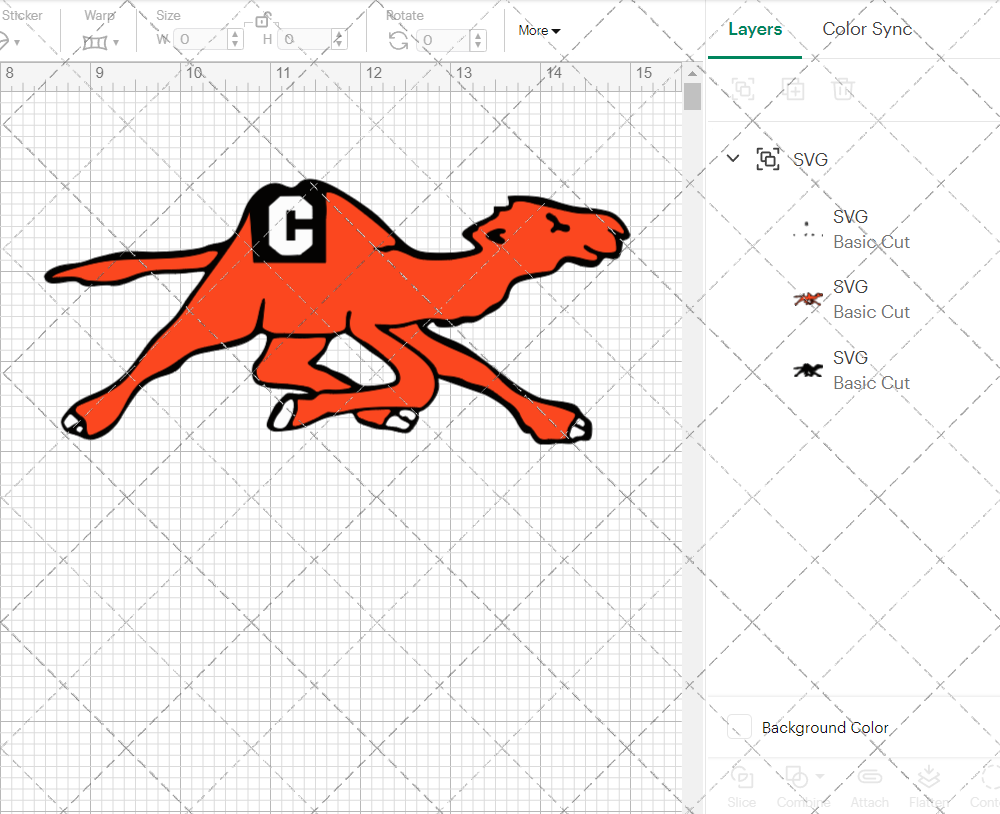Click the Rotate reset icon
1000x814 pixels.
pos(398,40)
